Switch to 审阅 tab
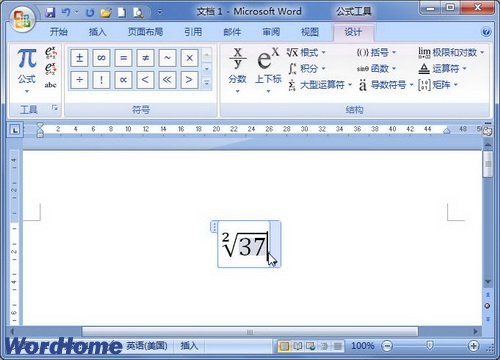Screen dimensions: 500x360 [x=271, y=32]
